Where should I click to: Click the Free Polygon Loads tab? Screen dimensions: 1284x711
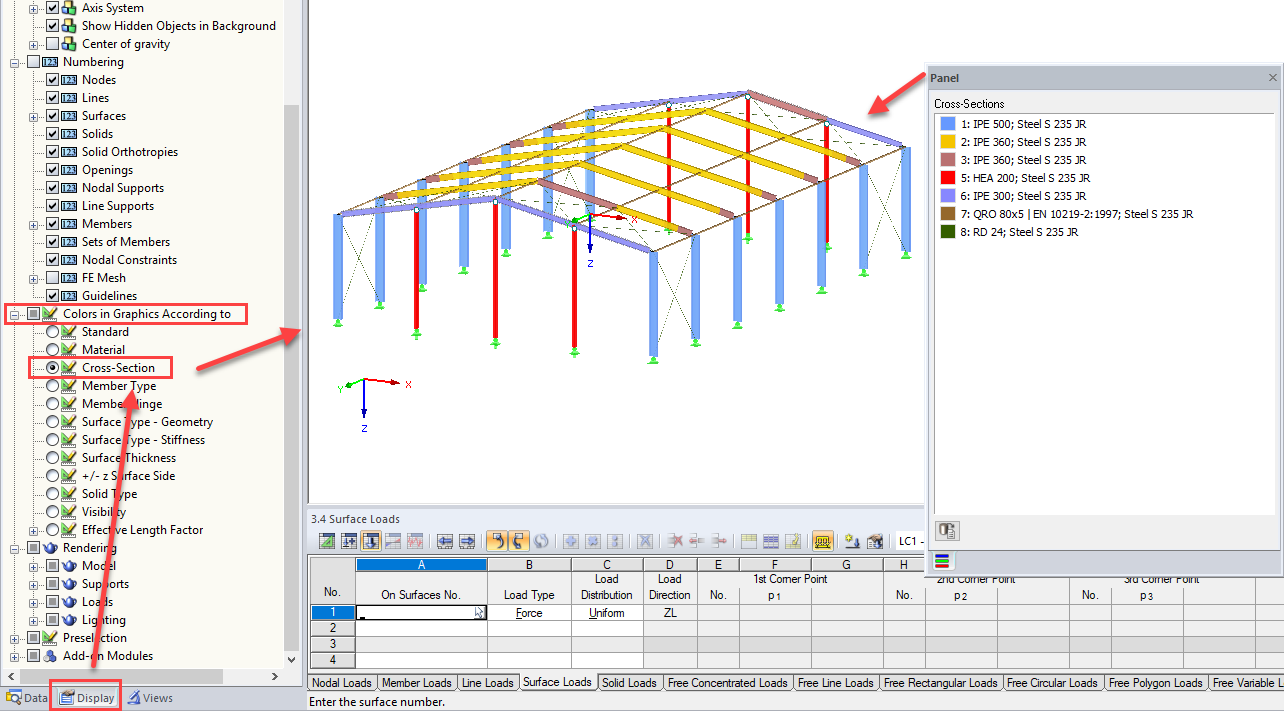(1155, 683)
